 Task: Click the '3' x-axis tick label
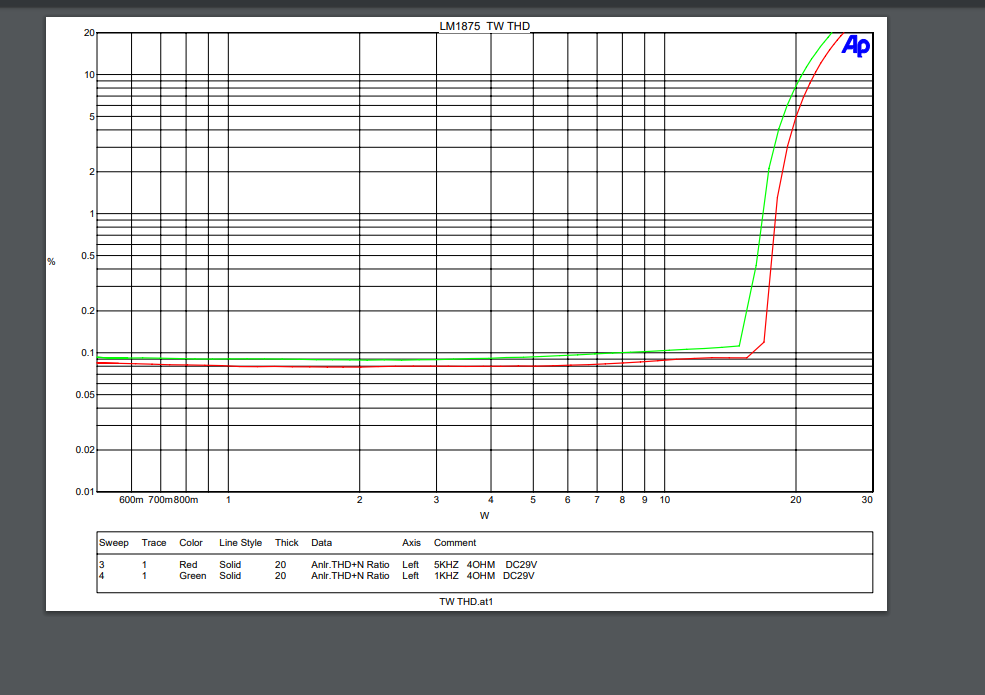436,500
